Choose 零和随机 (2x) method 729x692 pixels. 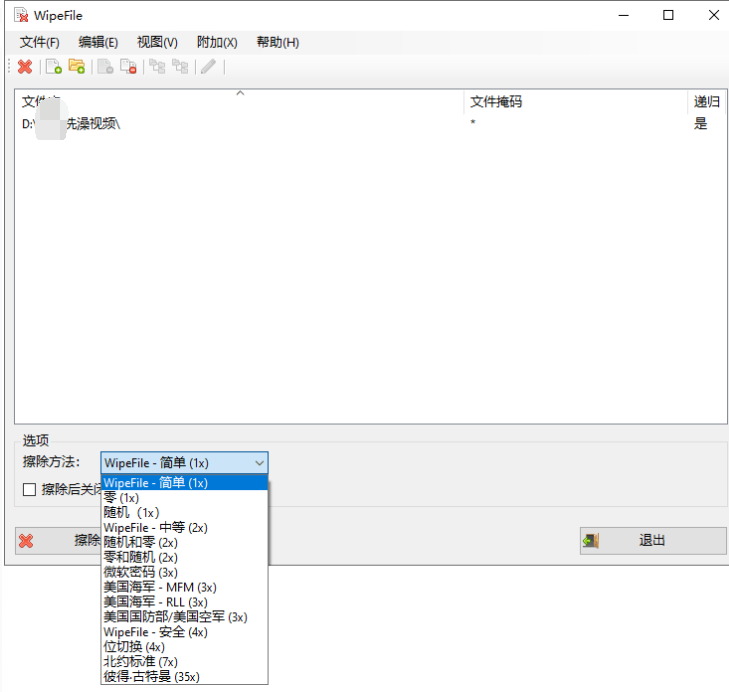(184, 557)
